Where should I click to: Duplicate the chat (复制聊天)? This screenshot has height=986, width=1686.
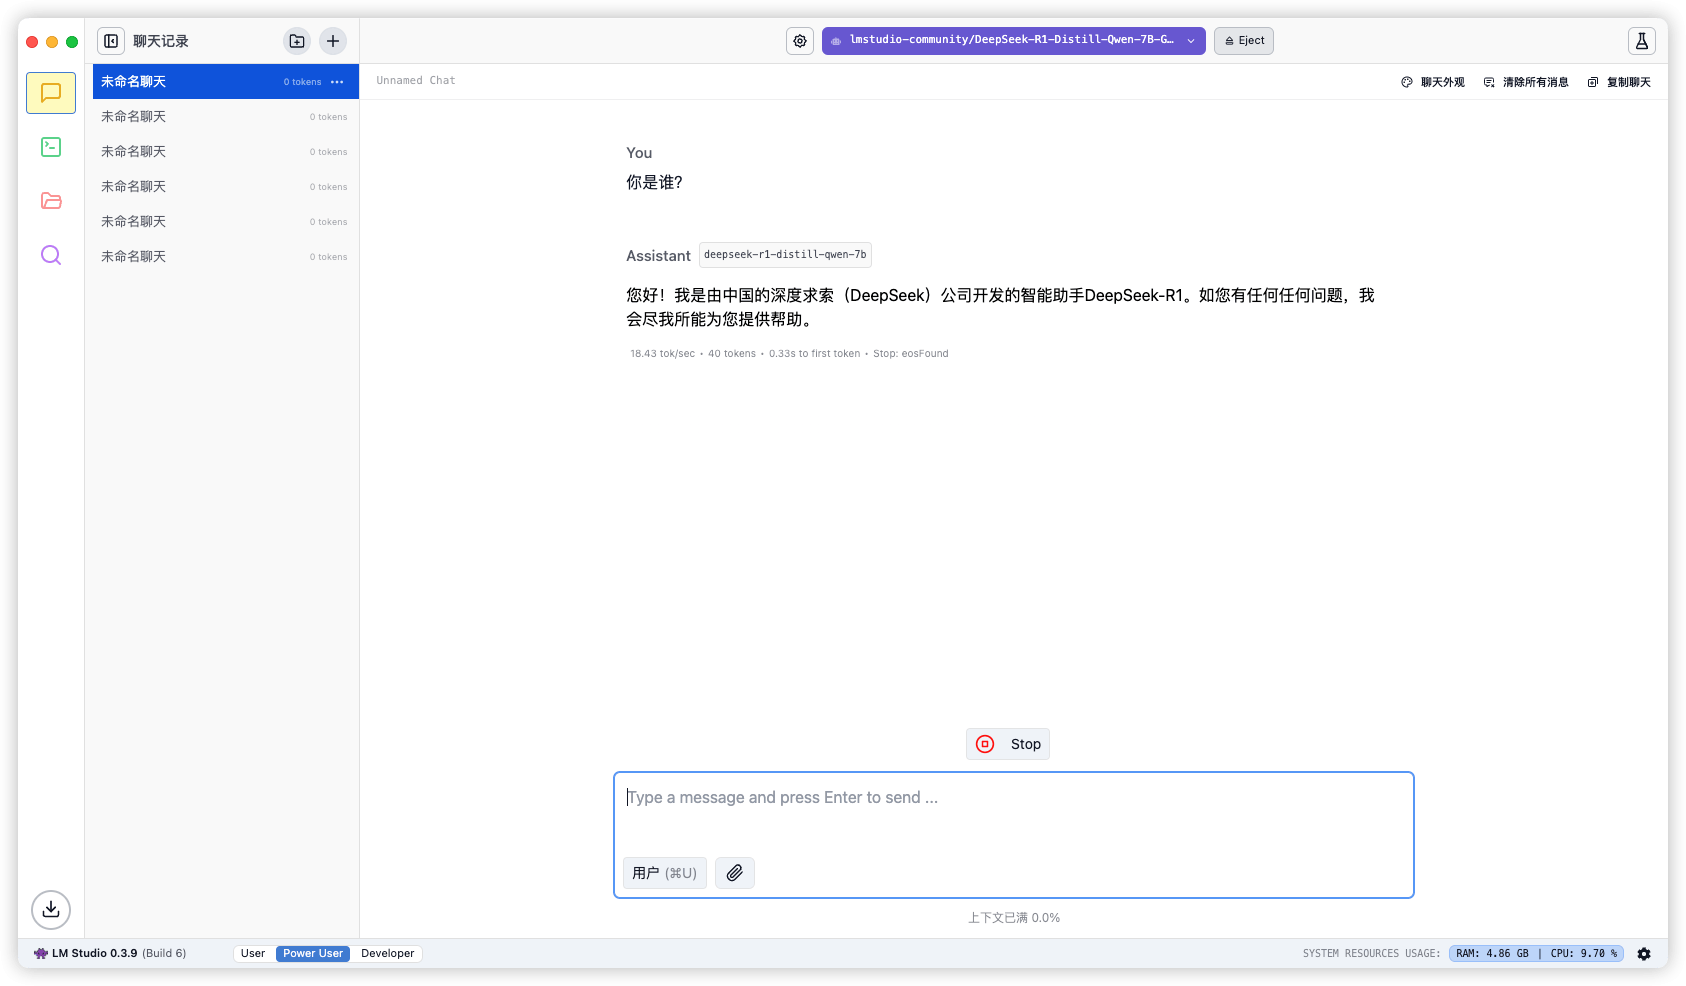(x=1619, y=82)
